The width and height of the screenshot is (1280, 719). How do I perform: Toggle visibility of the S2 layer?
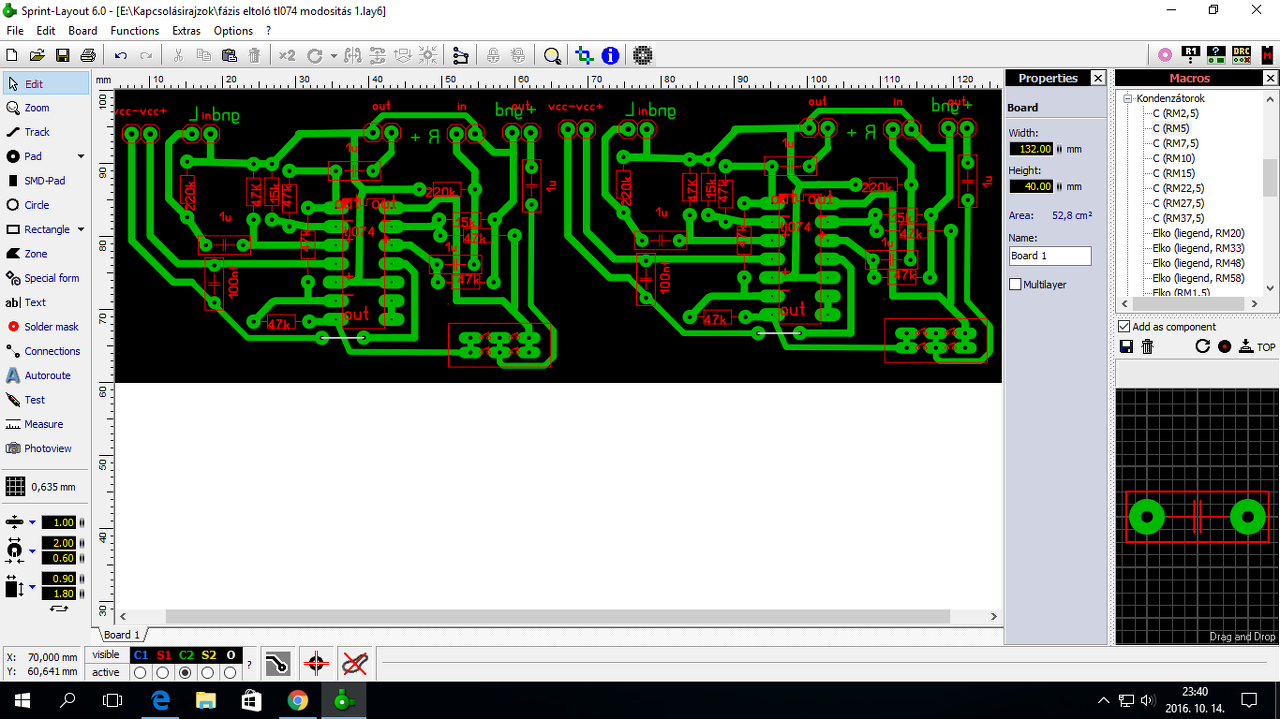point(208,655)
